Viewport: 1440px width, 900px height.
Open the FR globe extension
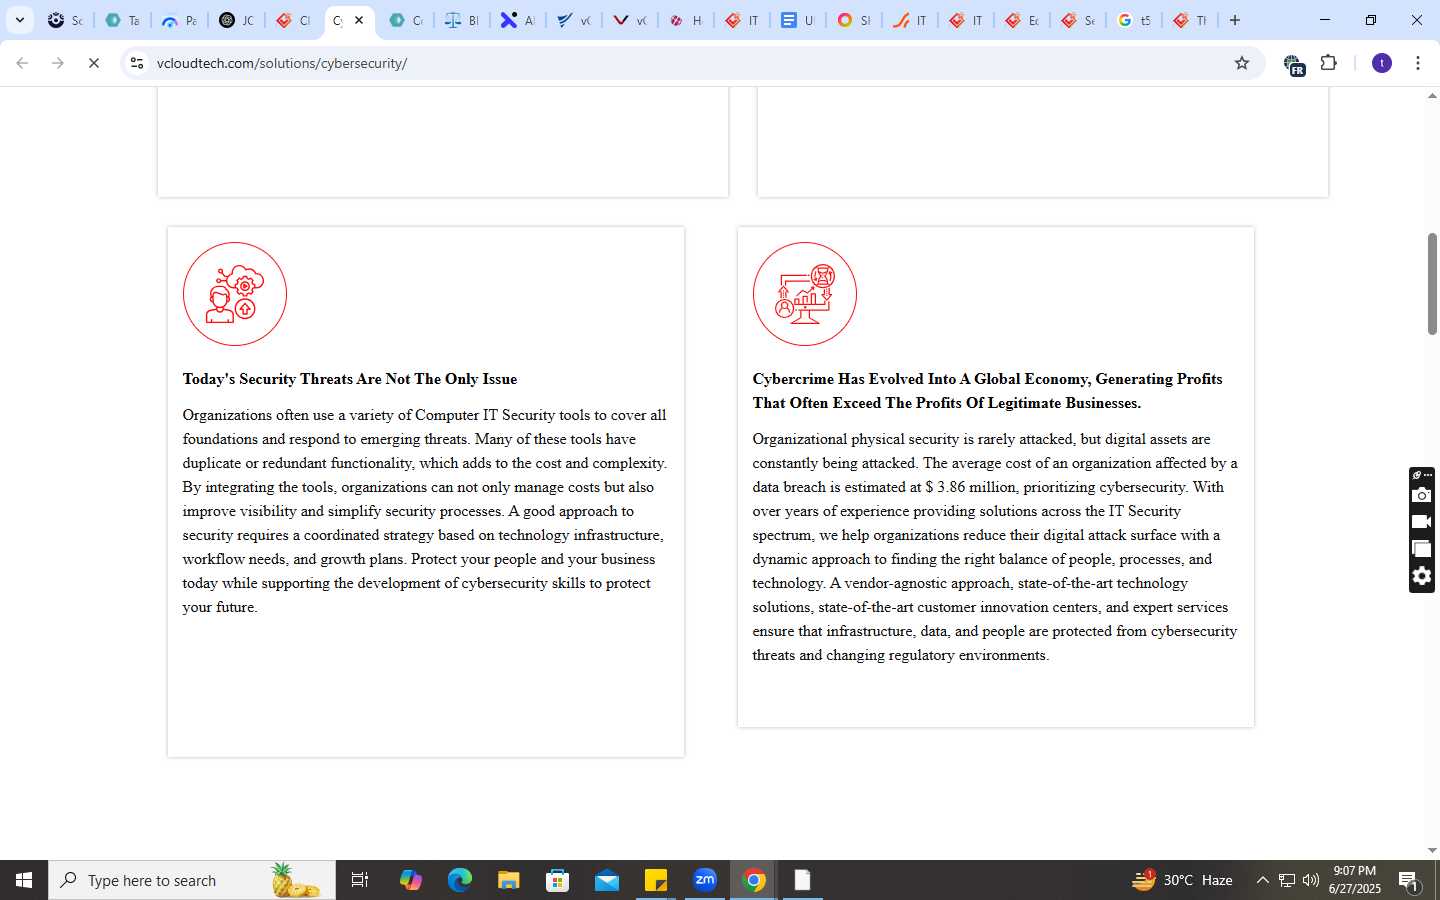(x=1294, y=65)
